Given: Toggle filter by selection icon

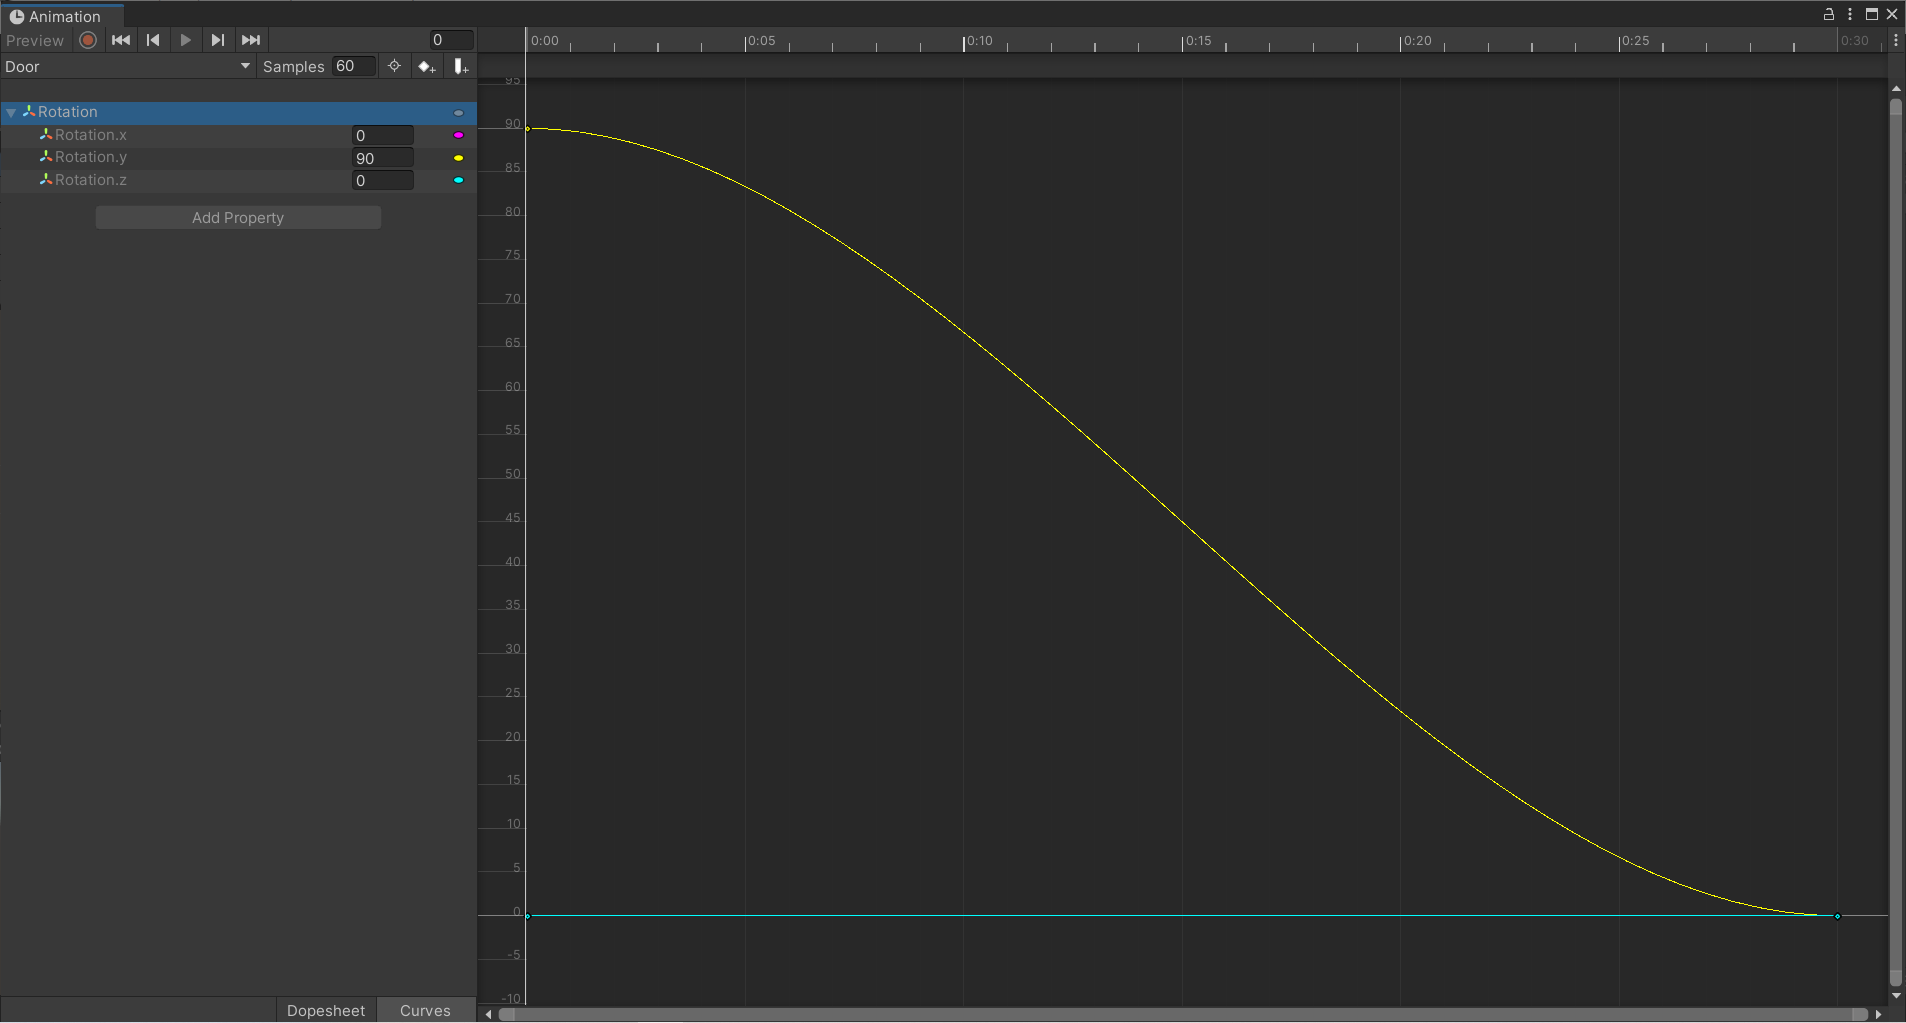Looking at the screenshot, I should pyautogui.click(x=394, y=66).
